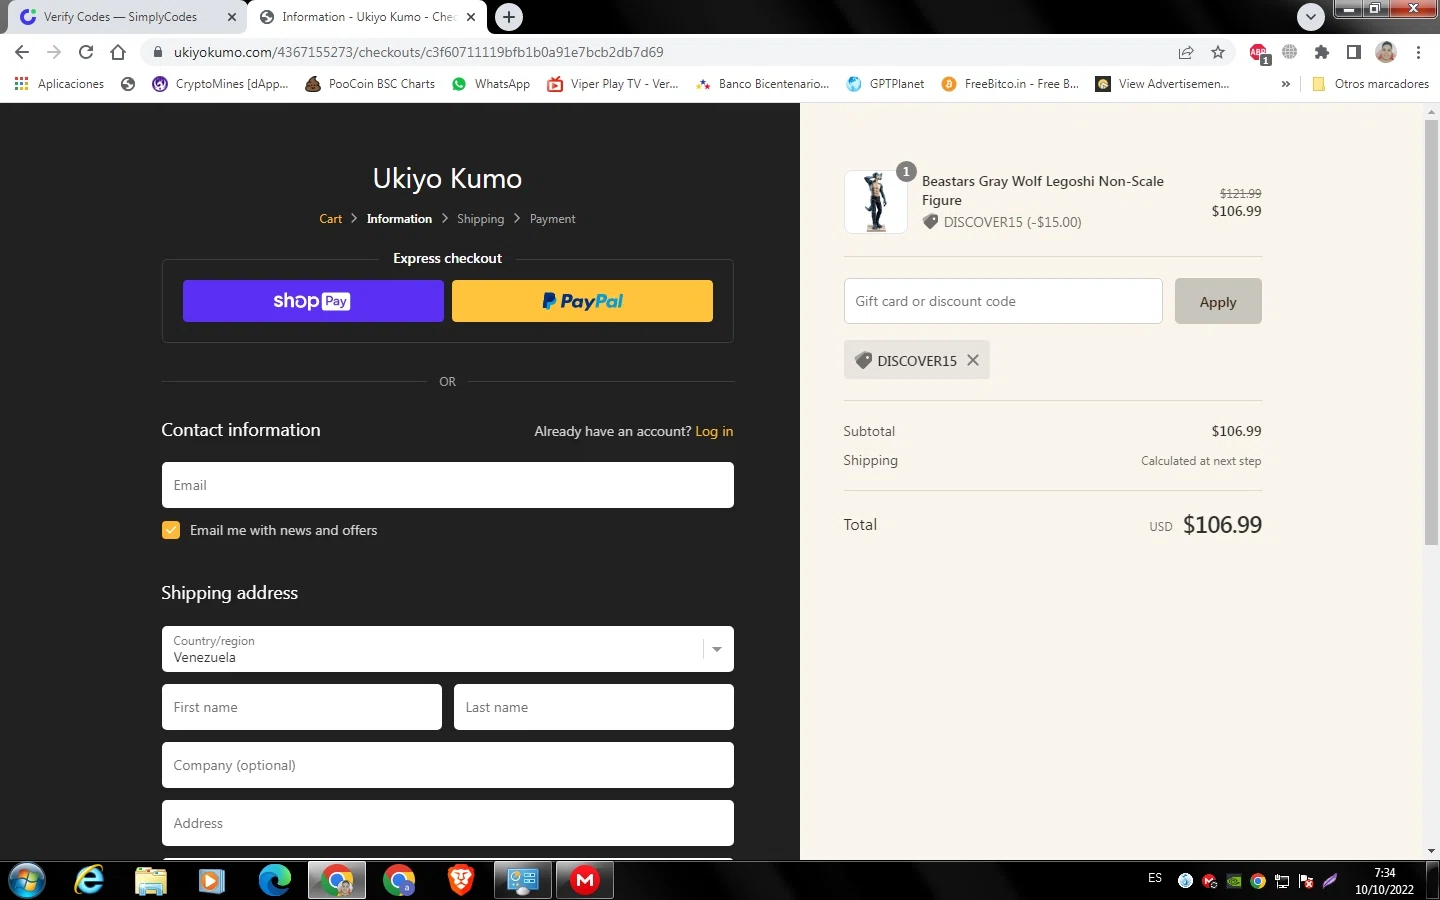1440x900 pixels.
Task: Toggle browser side panel icon
Action: click(1354, 52)
